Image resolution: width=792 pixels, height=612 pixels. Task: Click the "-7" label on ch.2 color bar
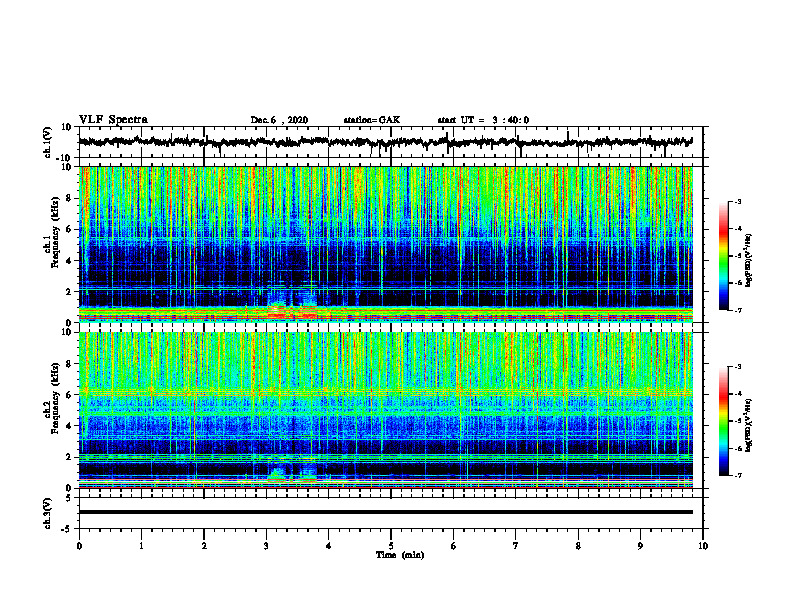point(737,475)
